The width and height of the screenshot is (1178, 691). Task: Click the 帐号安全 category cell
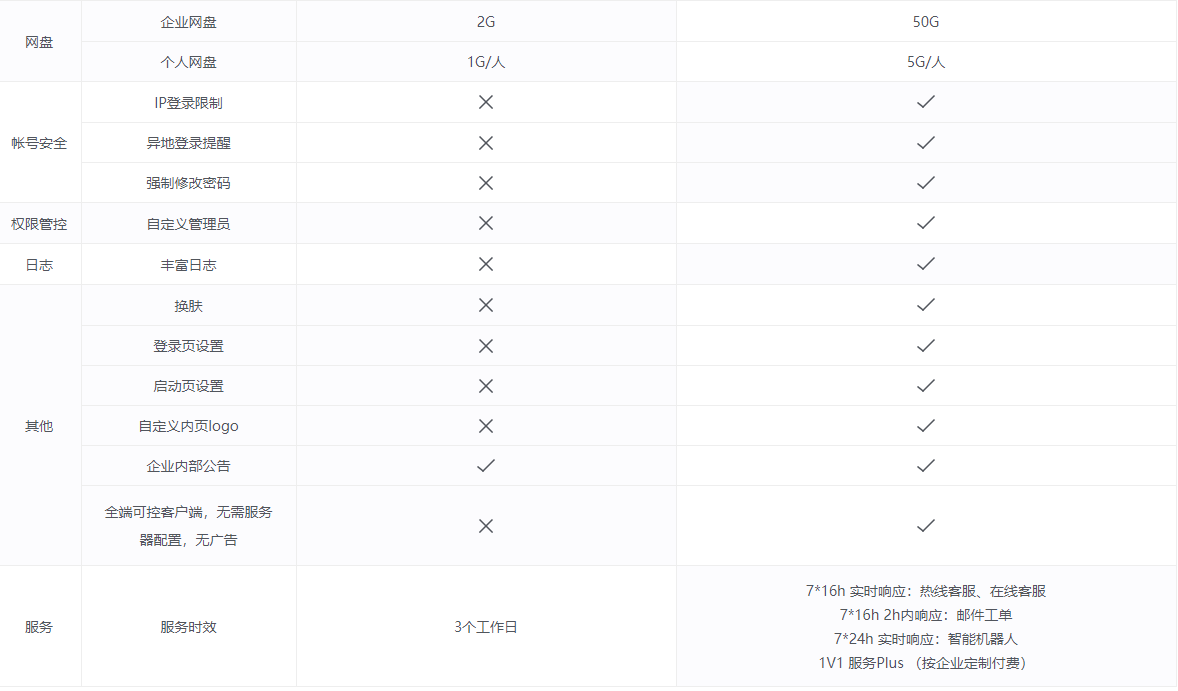(x=39, y=143)
